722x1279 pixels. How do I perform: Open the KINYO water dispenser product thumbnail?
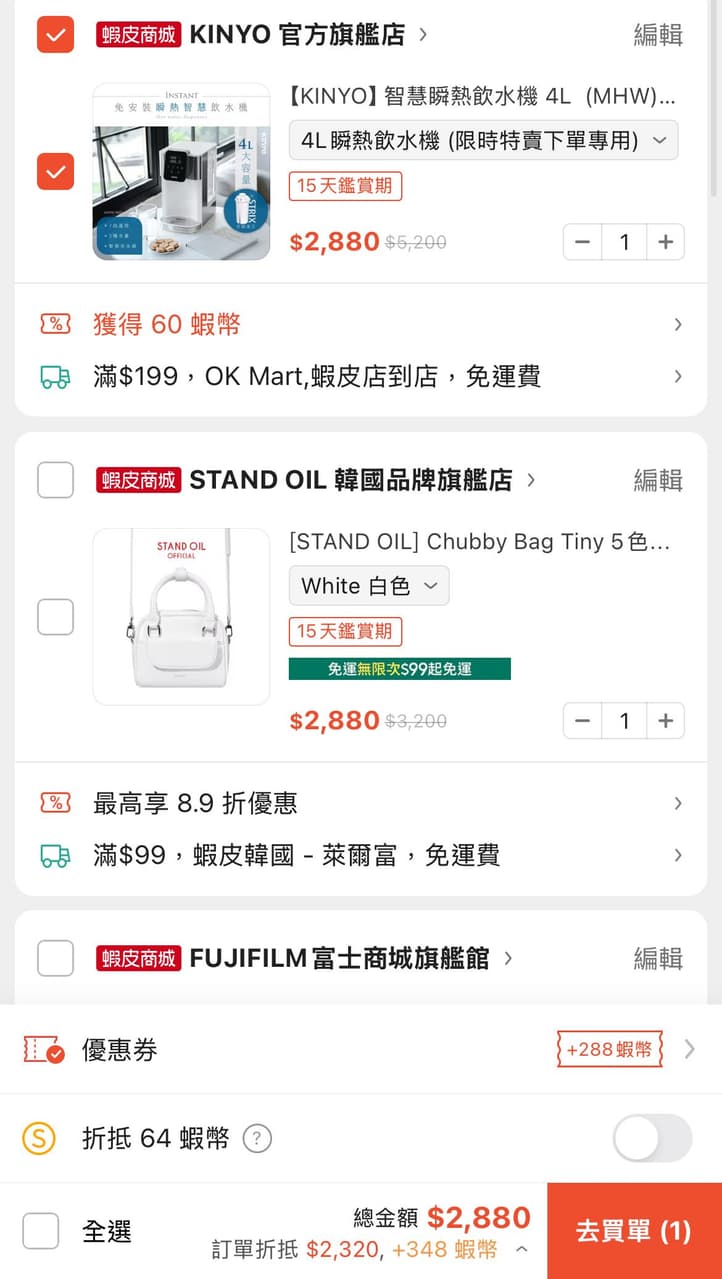point(181,172)
